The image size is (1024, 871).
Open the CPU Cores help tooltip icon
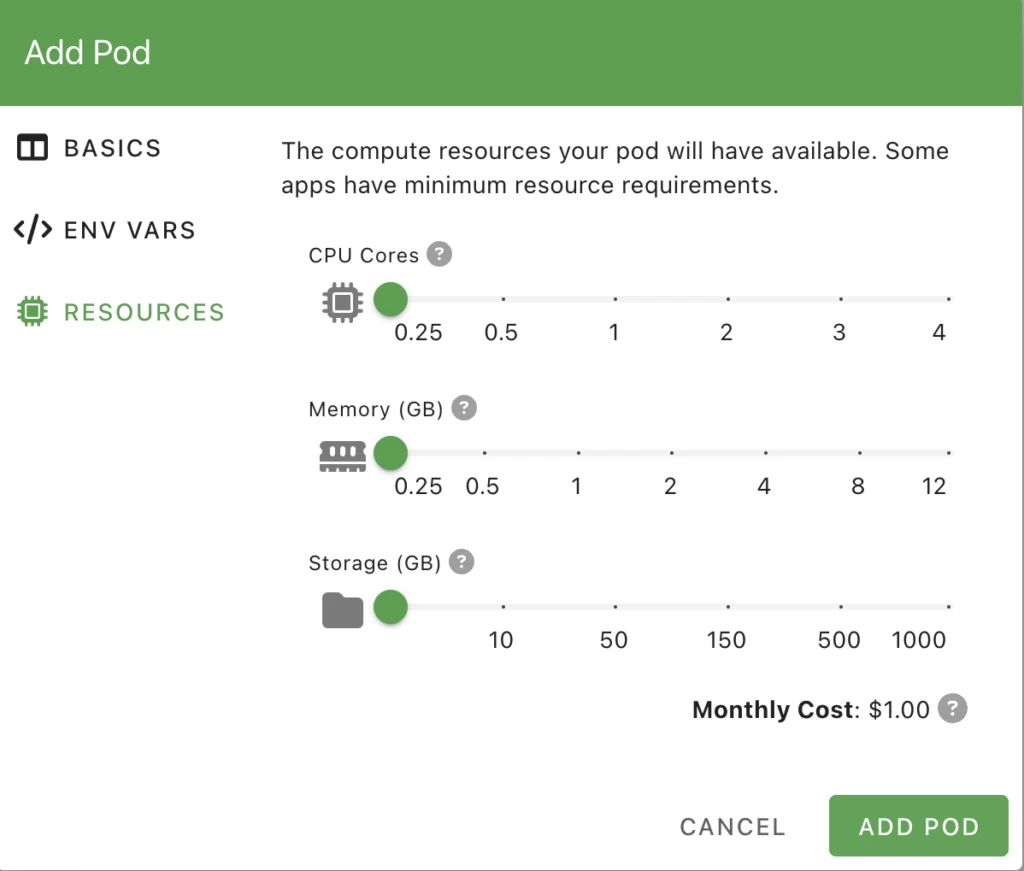point(439,254)
